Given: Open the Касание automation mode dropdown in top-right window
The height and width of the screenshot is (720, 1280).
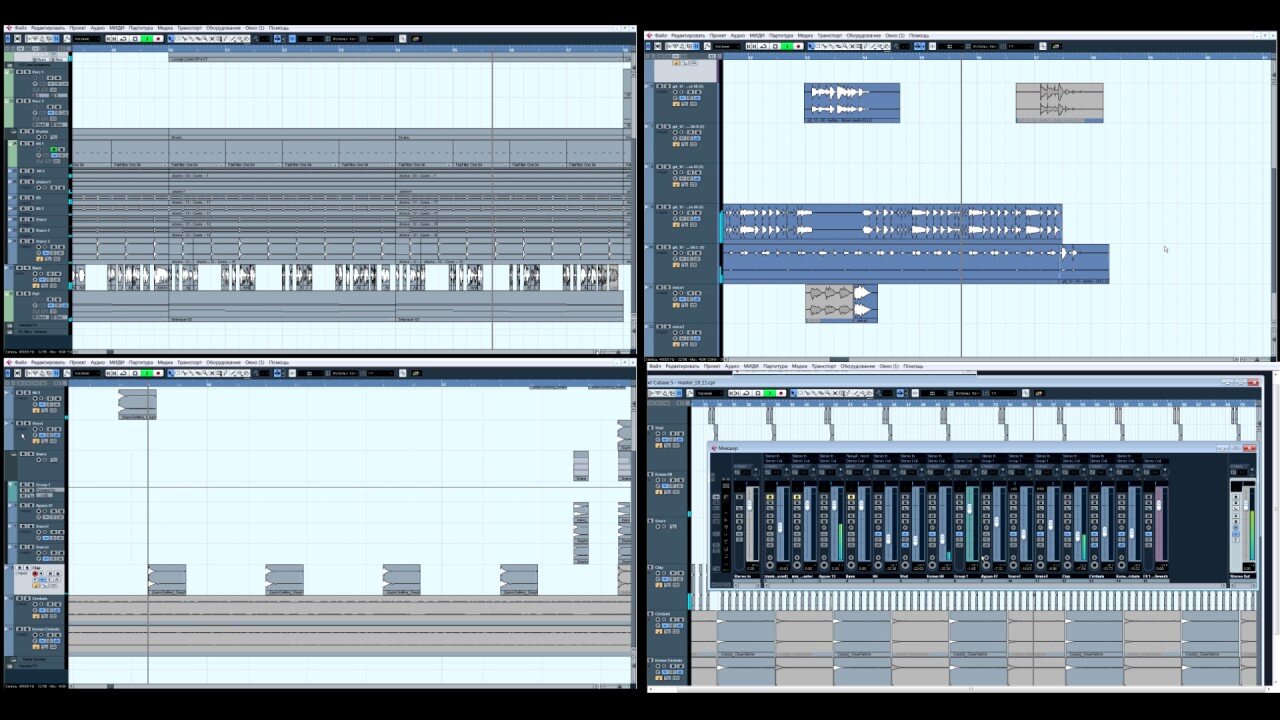Looking at the screenshot, I should [727, 46].
